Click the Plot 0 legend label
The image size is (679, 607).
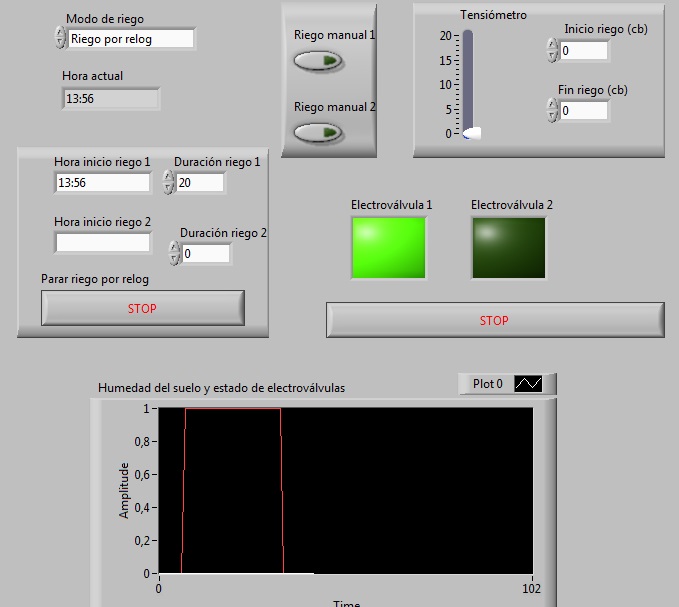click(488, 384)
